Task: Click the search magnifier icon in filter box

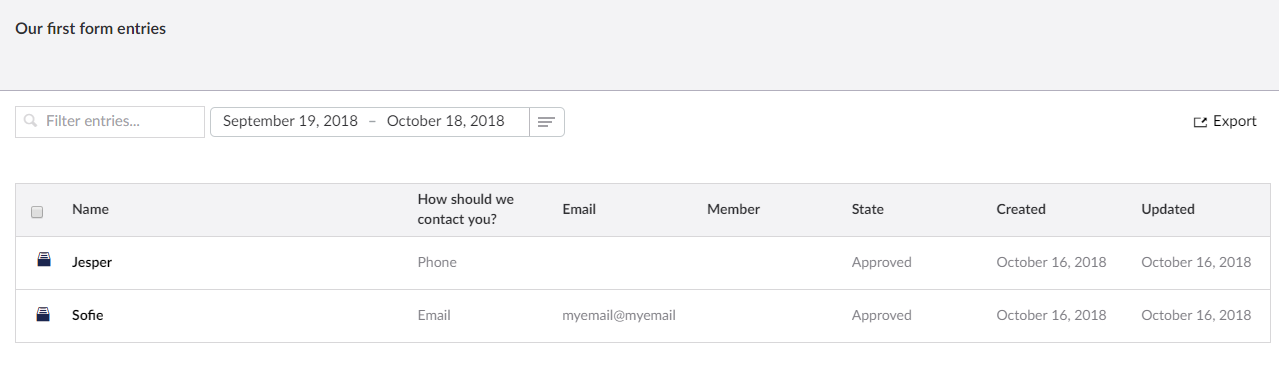Action: pos(31,121)
